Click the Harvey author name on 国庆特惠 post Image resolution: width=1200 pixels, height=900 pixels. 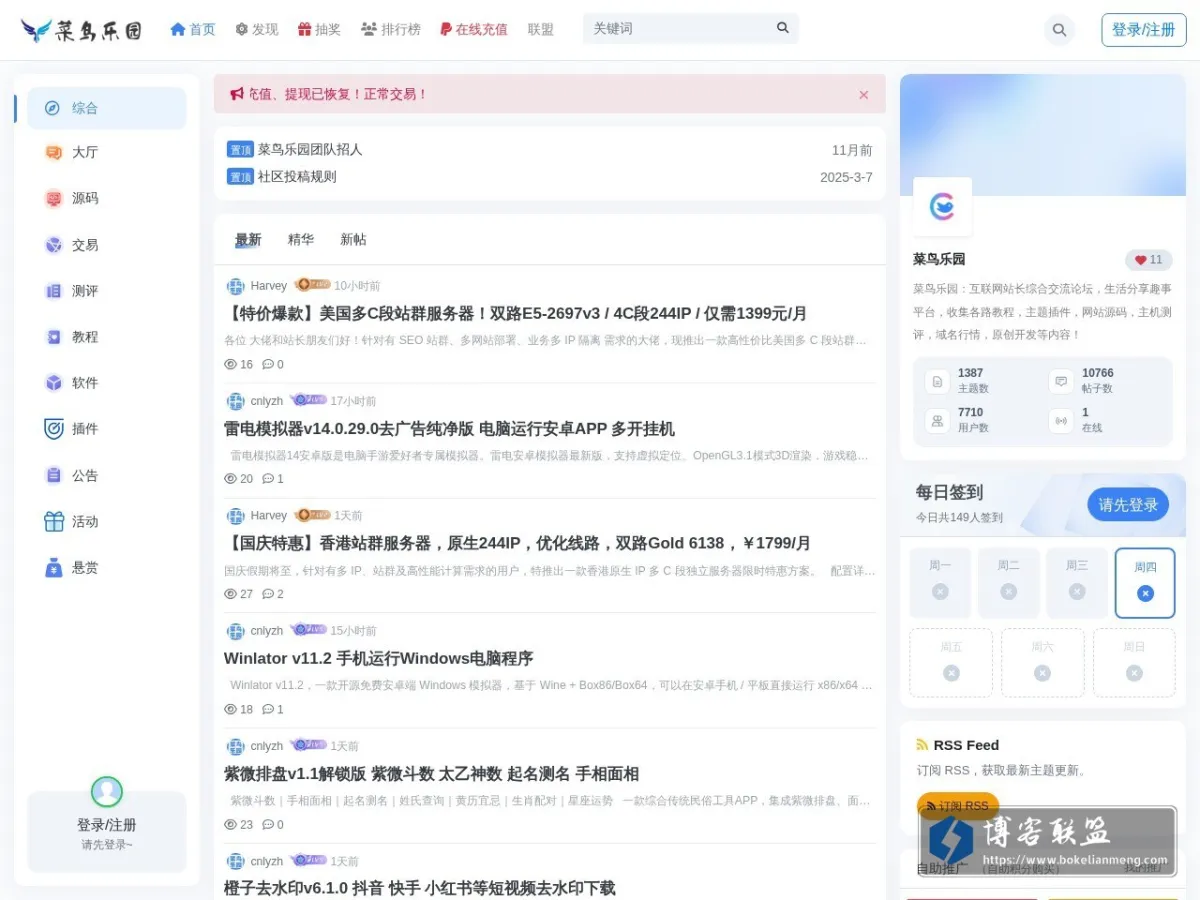click(x=269, y=516)
